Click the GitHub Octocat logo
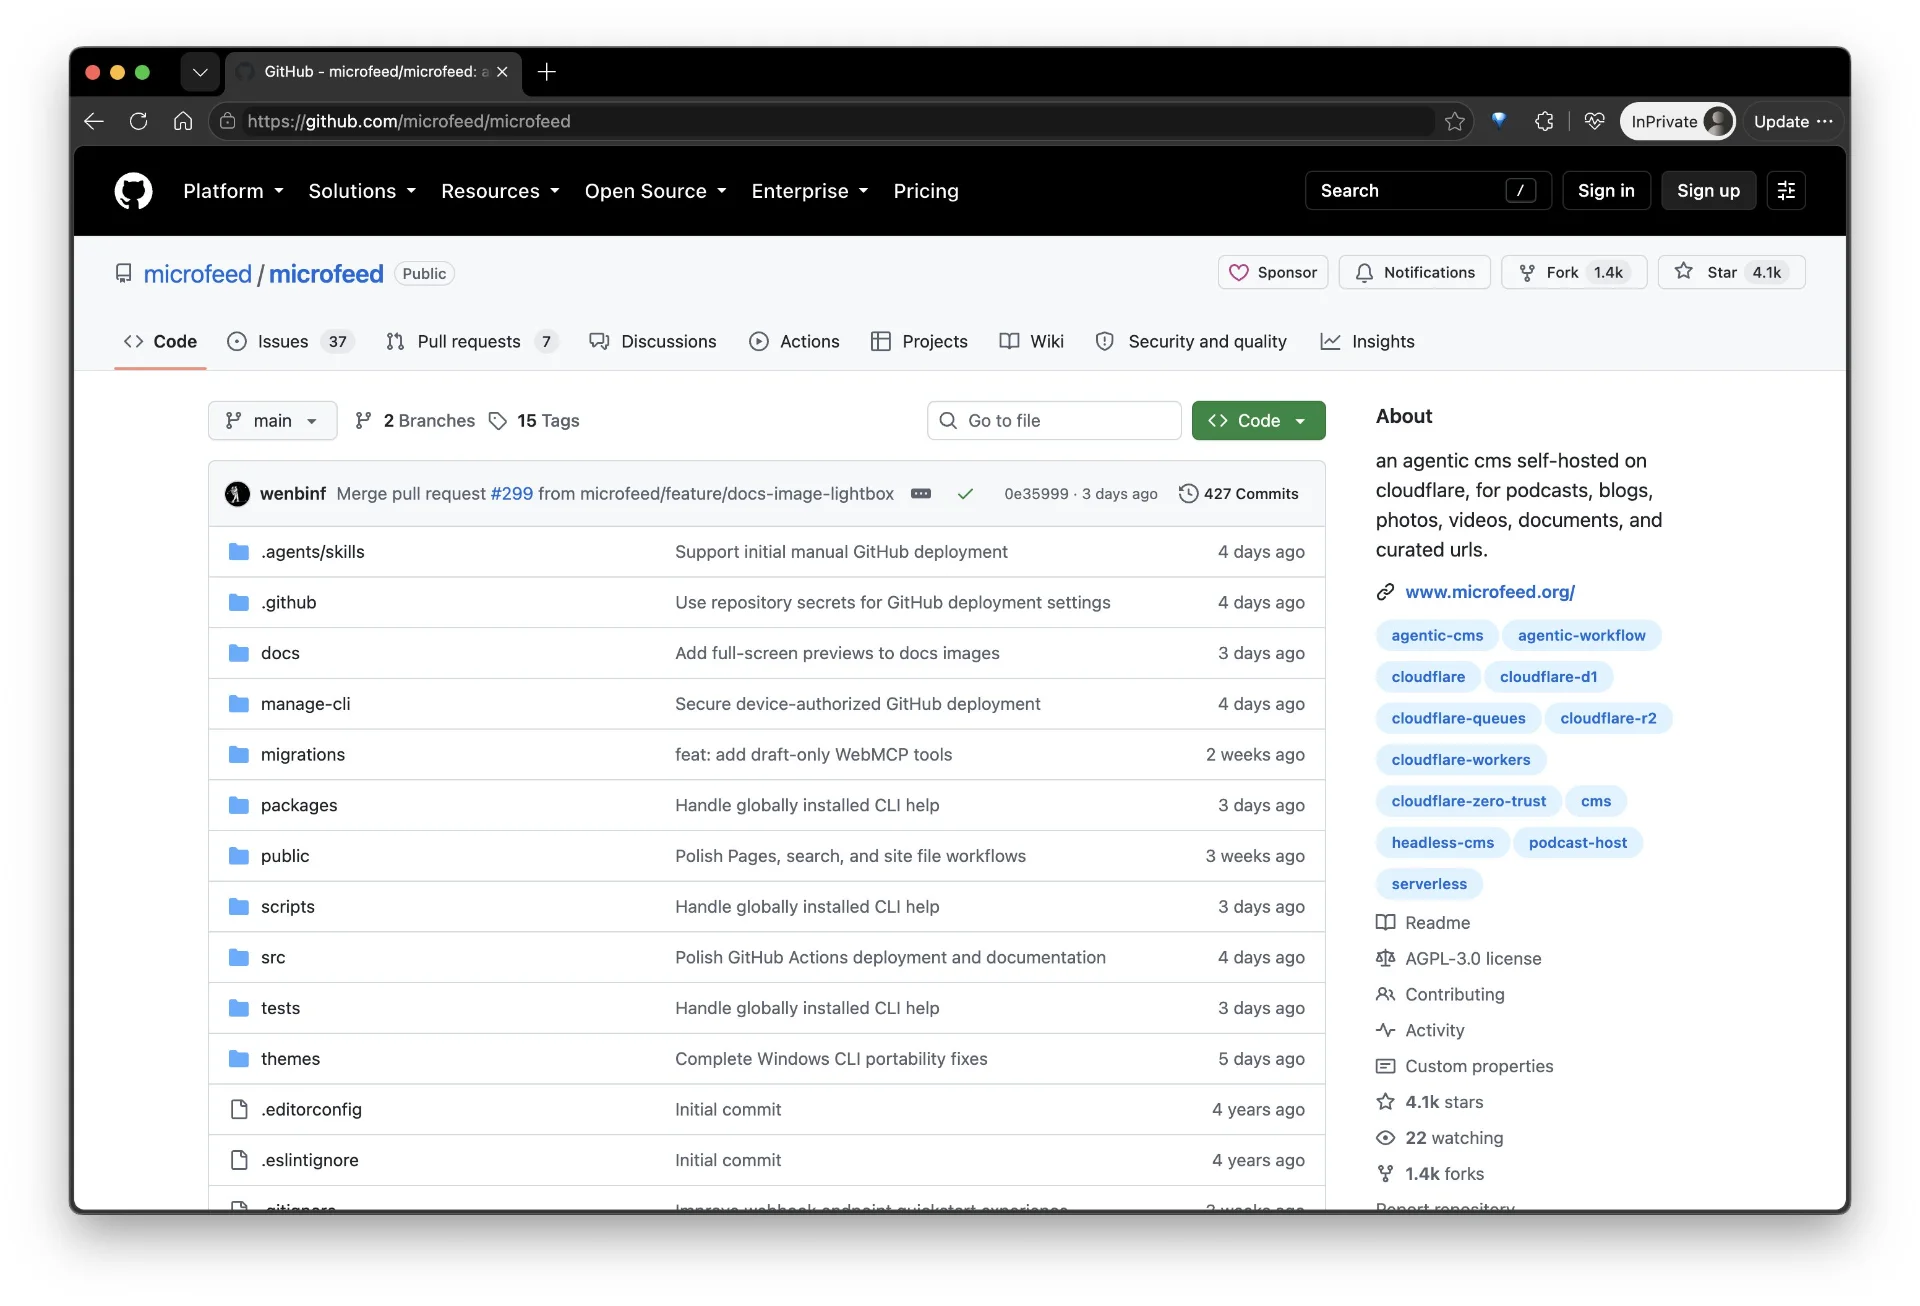 tap(133, 191)
